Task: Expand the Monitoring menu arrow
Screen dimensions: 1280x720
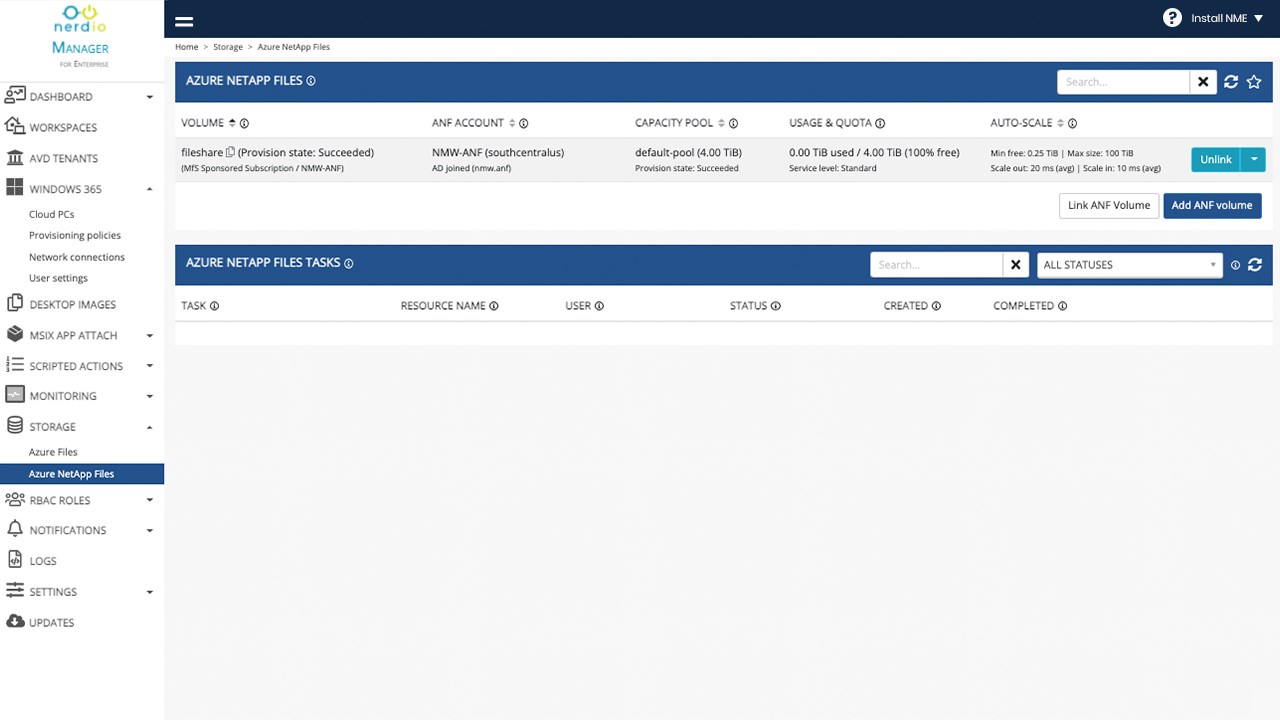Action: pos(150,396)
